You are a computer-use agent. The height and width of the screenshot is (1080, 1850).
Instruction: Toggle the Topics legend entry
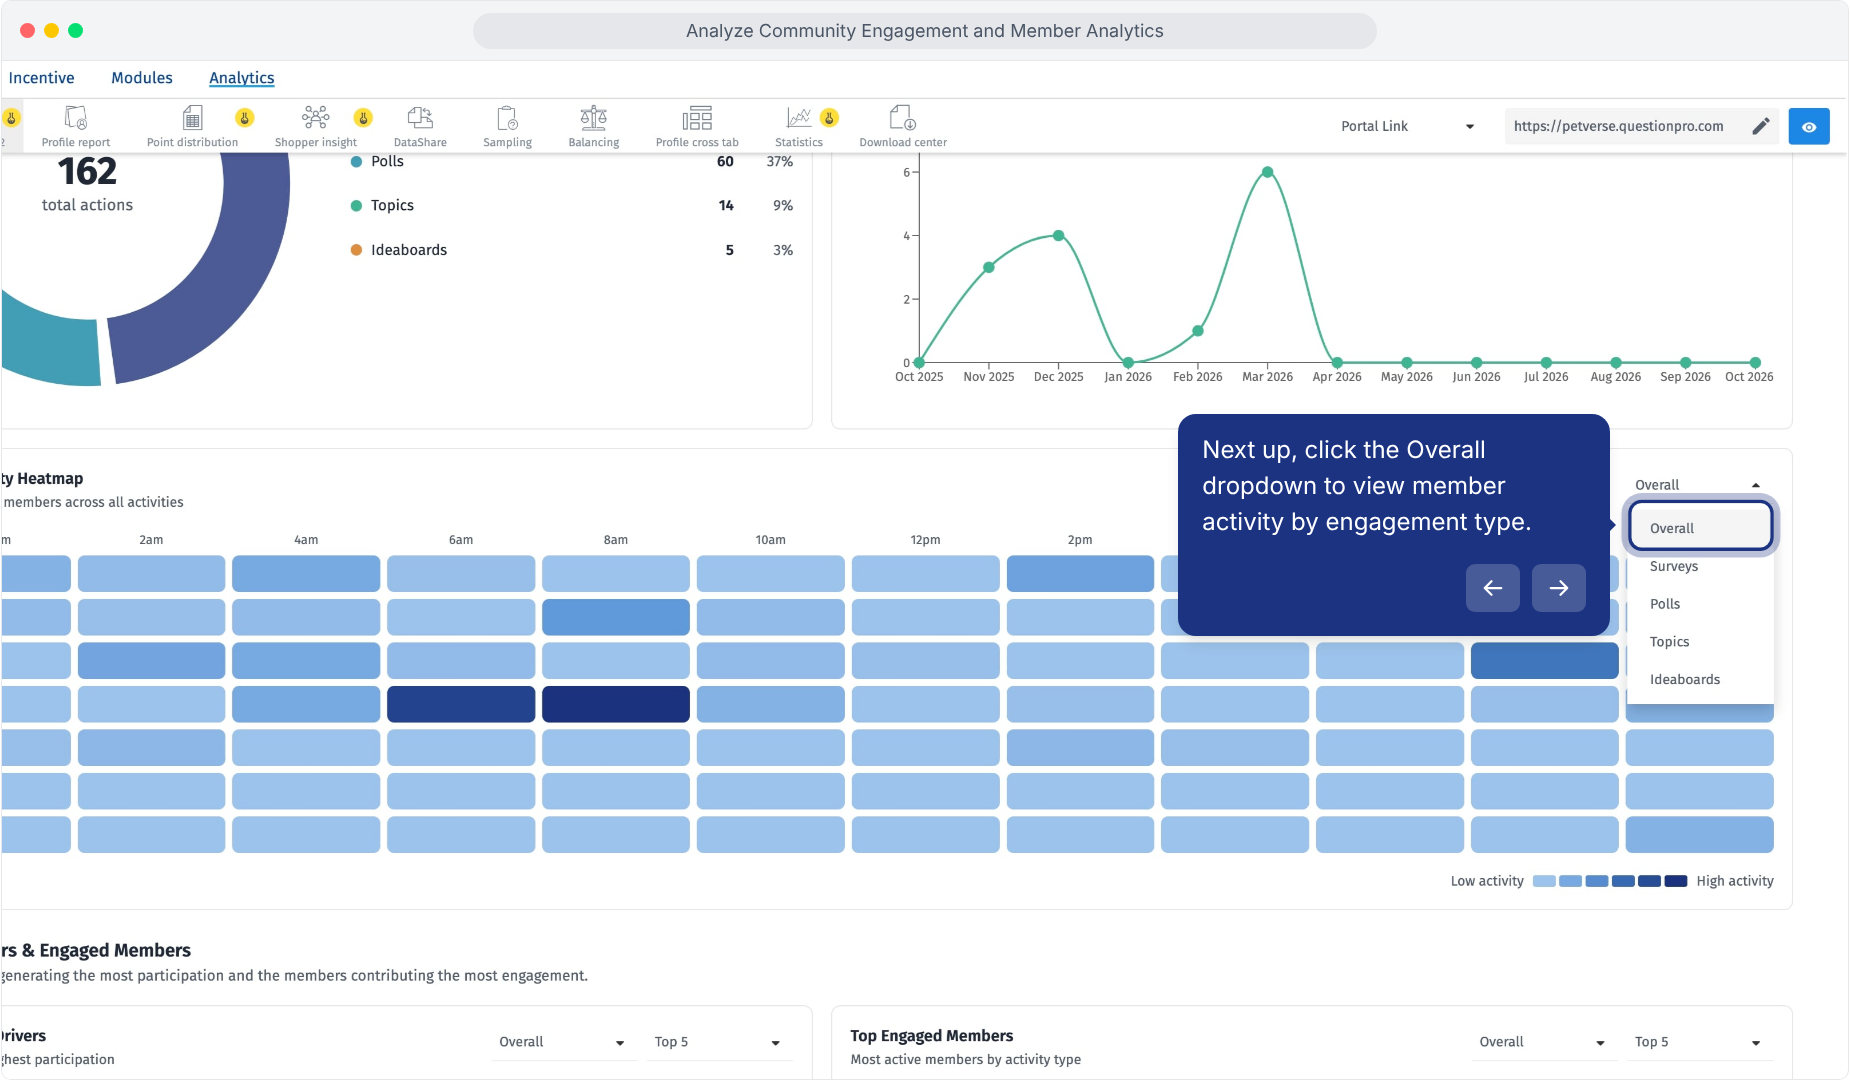[x=382, y=206]
